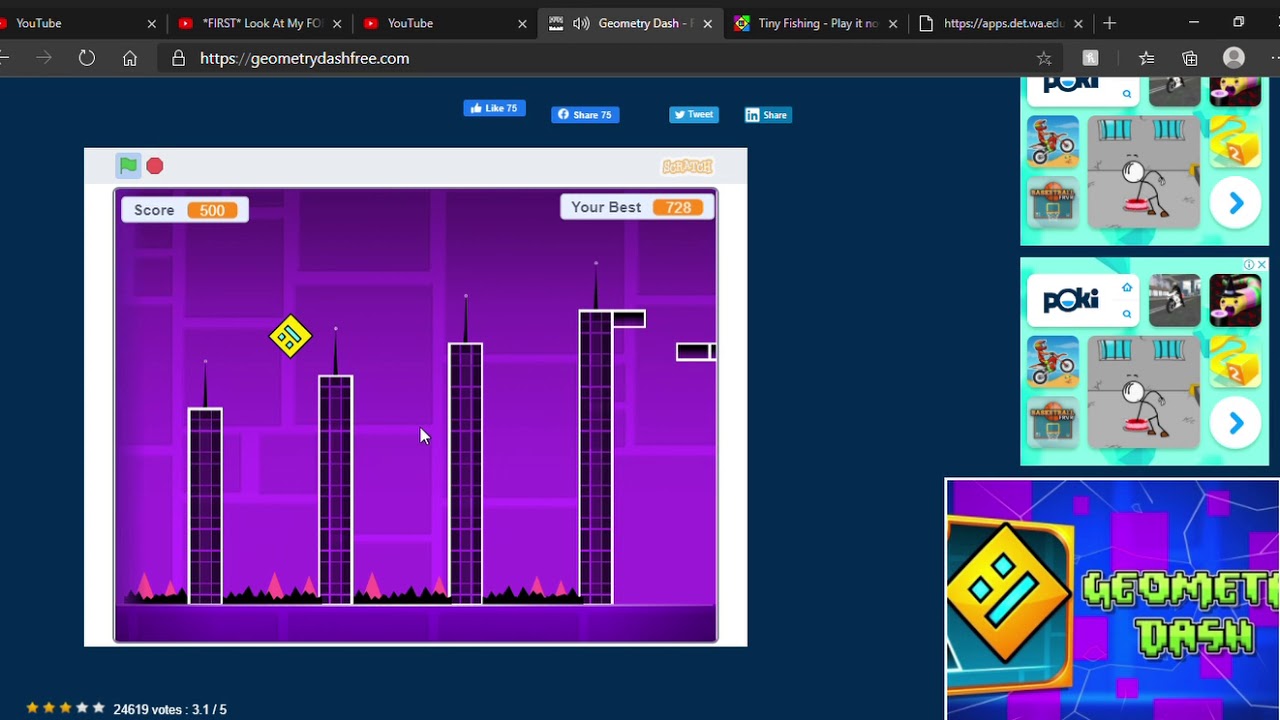
Task: Click the Poki search icon in lower ad
Action: tap(1127, 314)
